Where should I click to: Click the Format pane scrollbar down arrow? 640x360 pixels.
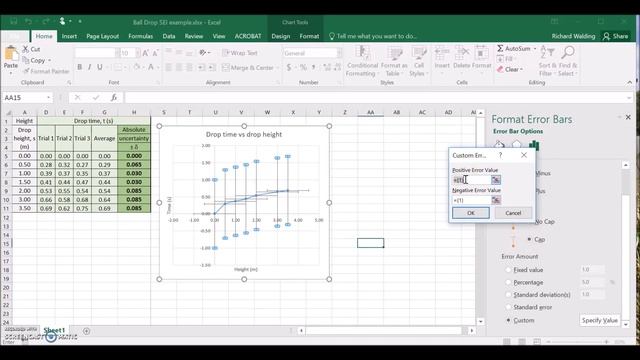coord(626,324)
